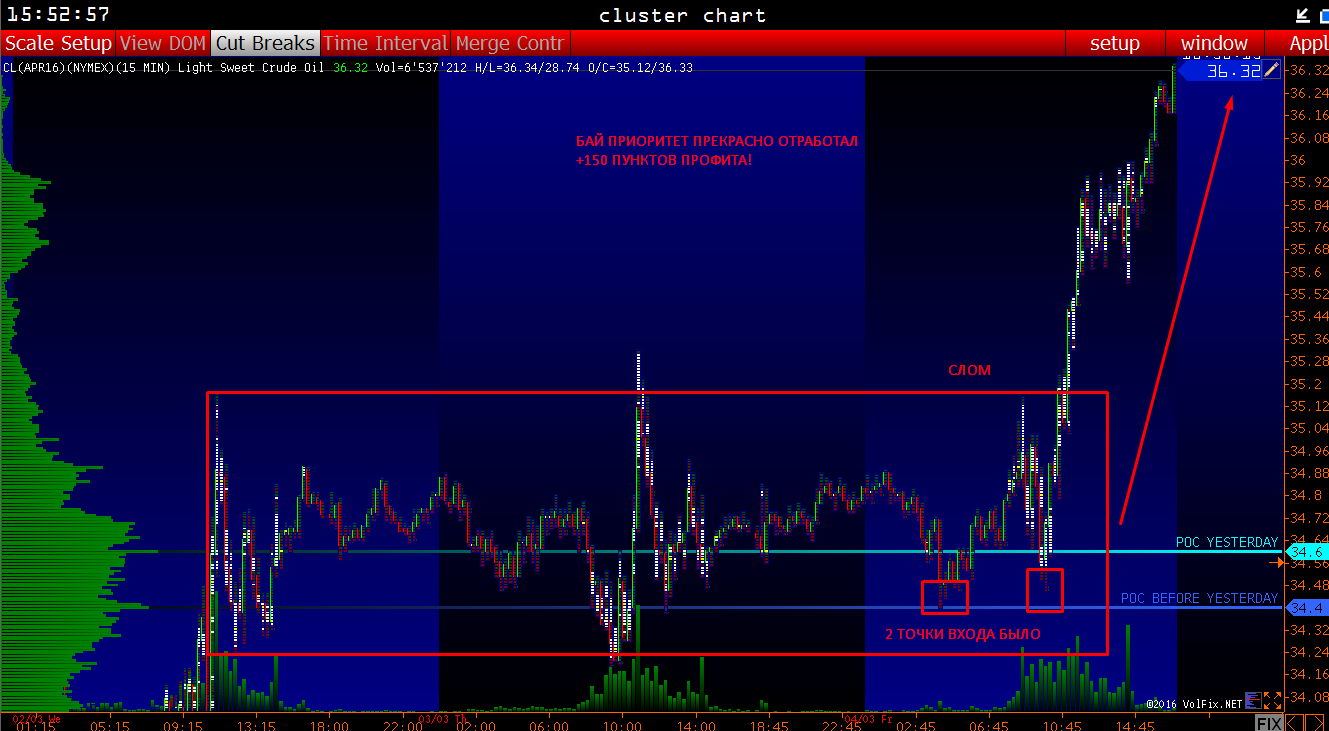Open the volume profile icon near VolFix.NET

tap(1253, 702)
